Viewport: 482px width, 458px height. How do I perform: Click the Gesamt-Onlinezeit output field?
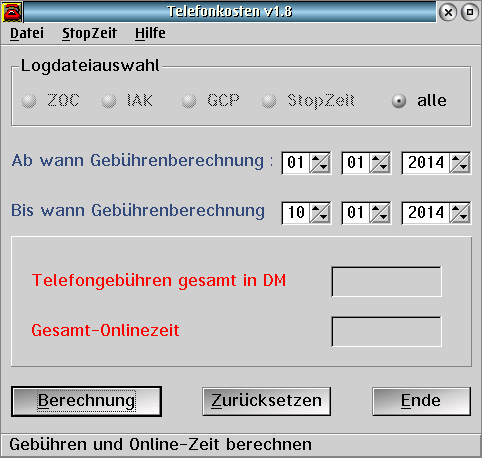click(x=387, y=332)
